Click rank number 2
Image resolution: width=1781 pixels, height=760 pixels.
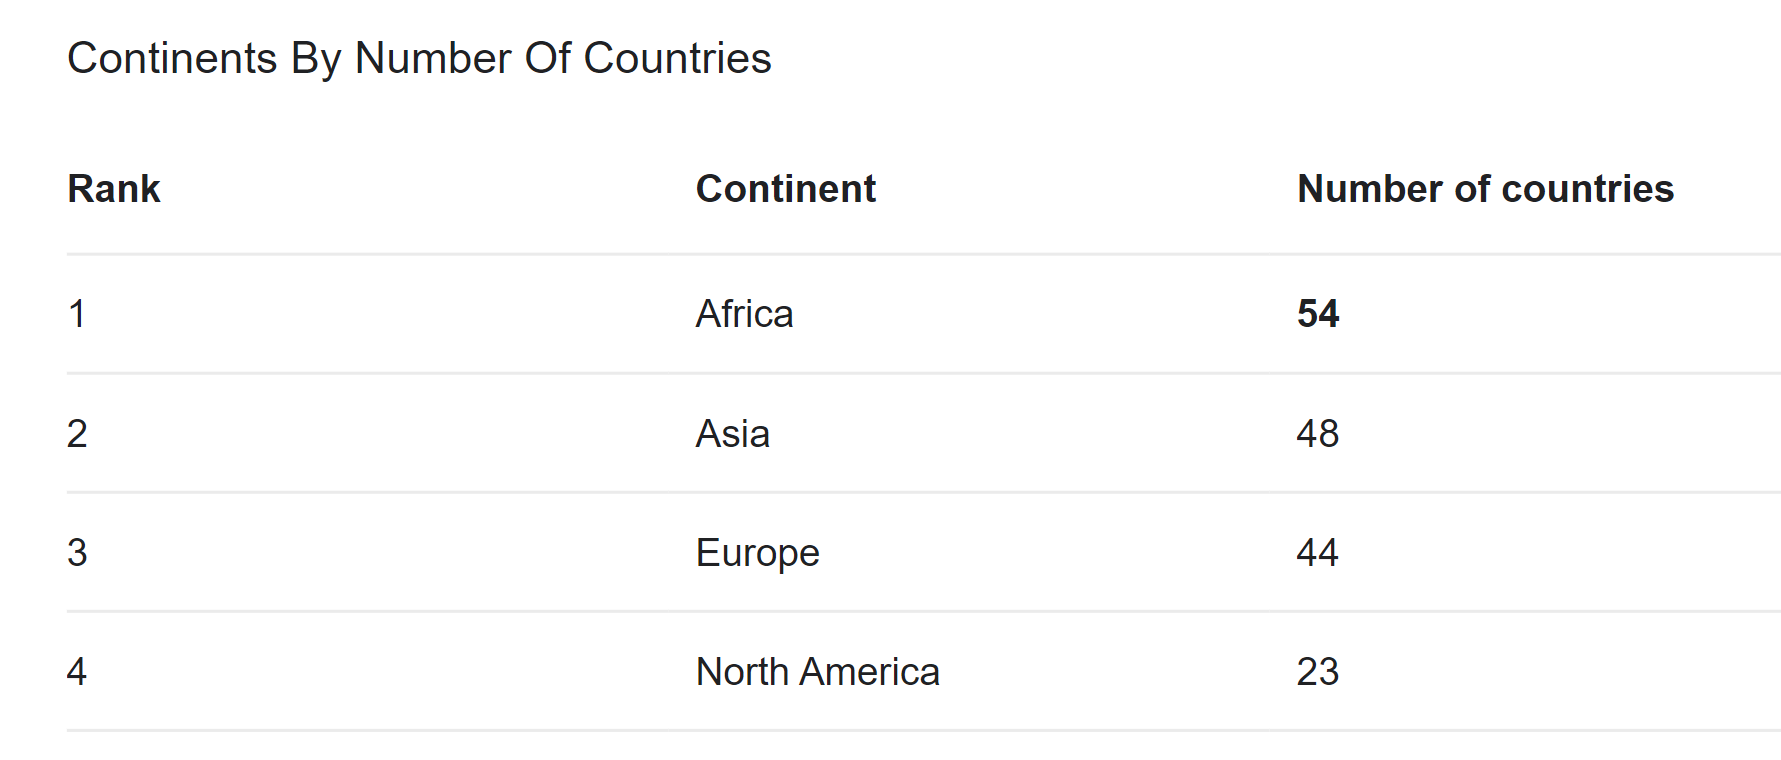[77, 434]
